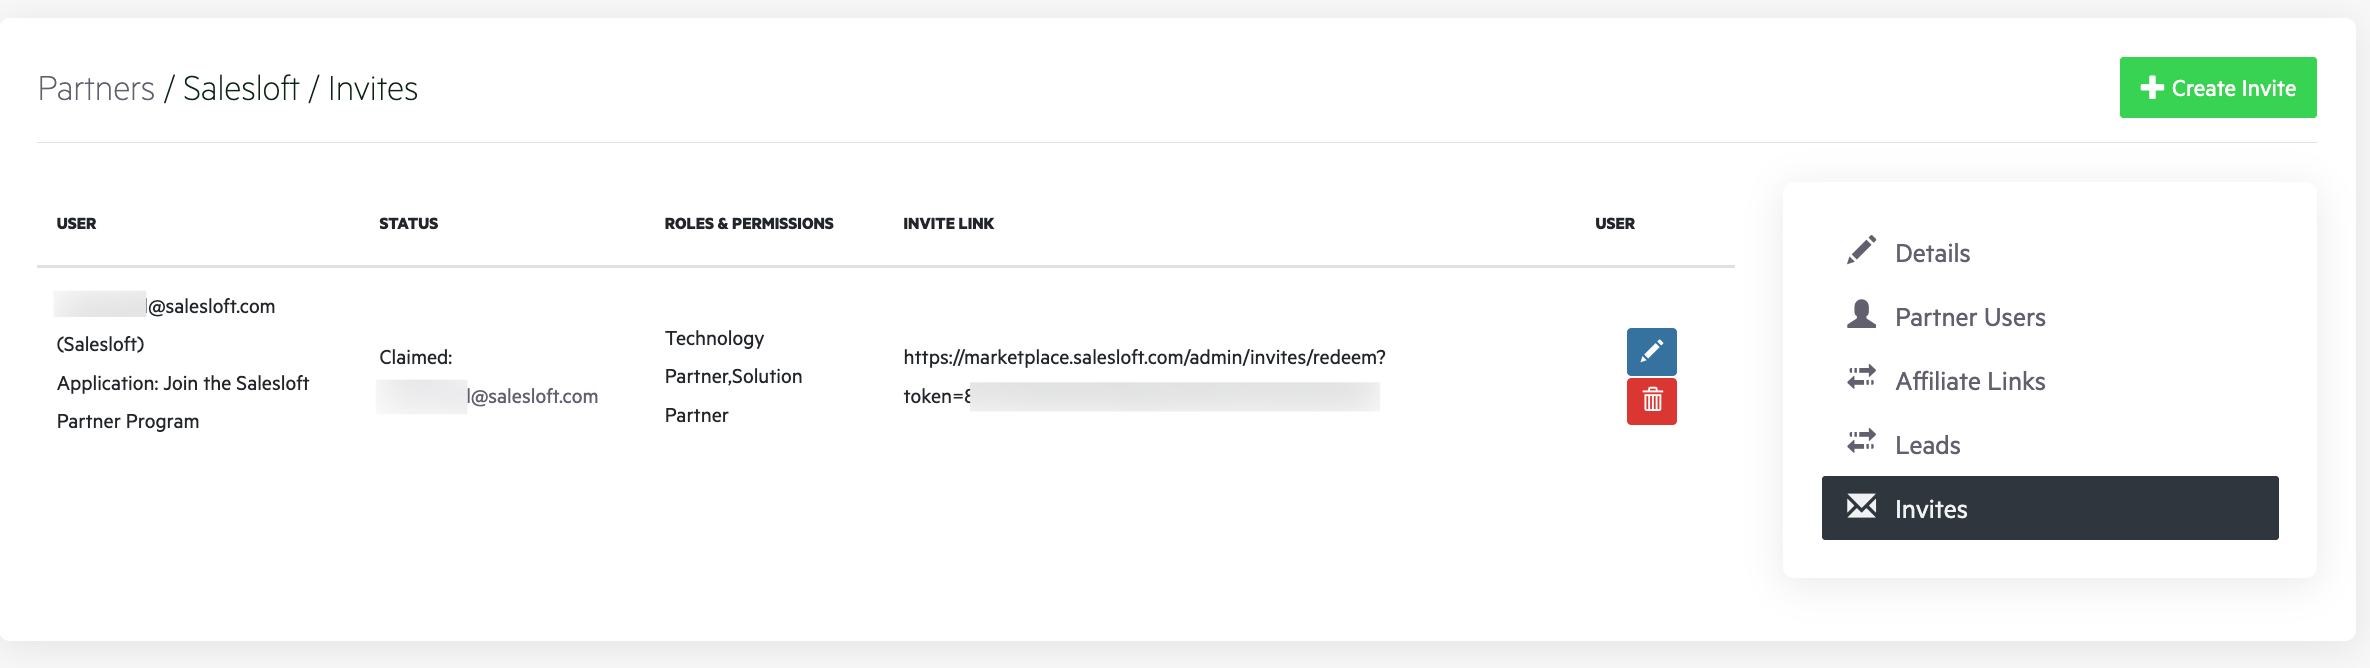
Task: Select the ROLES & PERMISSIONS column header
Action: 749,223
